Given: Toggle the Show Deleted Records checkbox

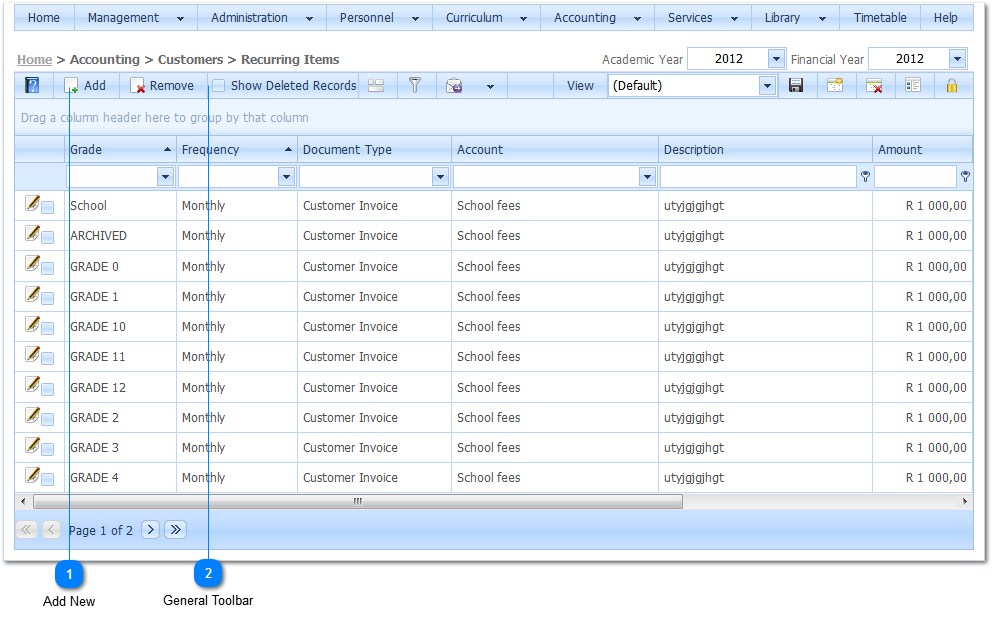Looking at the screenshot, I should (218, 85).
